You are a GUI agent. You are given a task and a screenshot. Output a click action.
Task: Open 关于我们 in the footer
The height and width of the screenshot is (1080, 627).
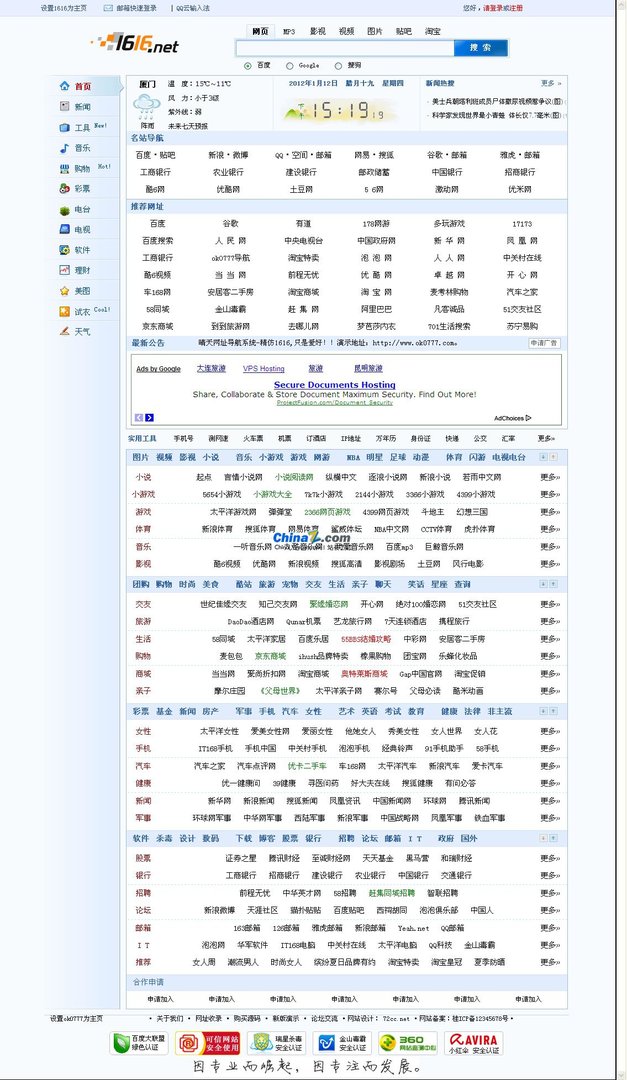pos(169,1018)
